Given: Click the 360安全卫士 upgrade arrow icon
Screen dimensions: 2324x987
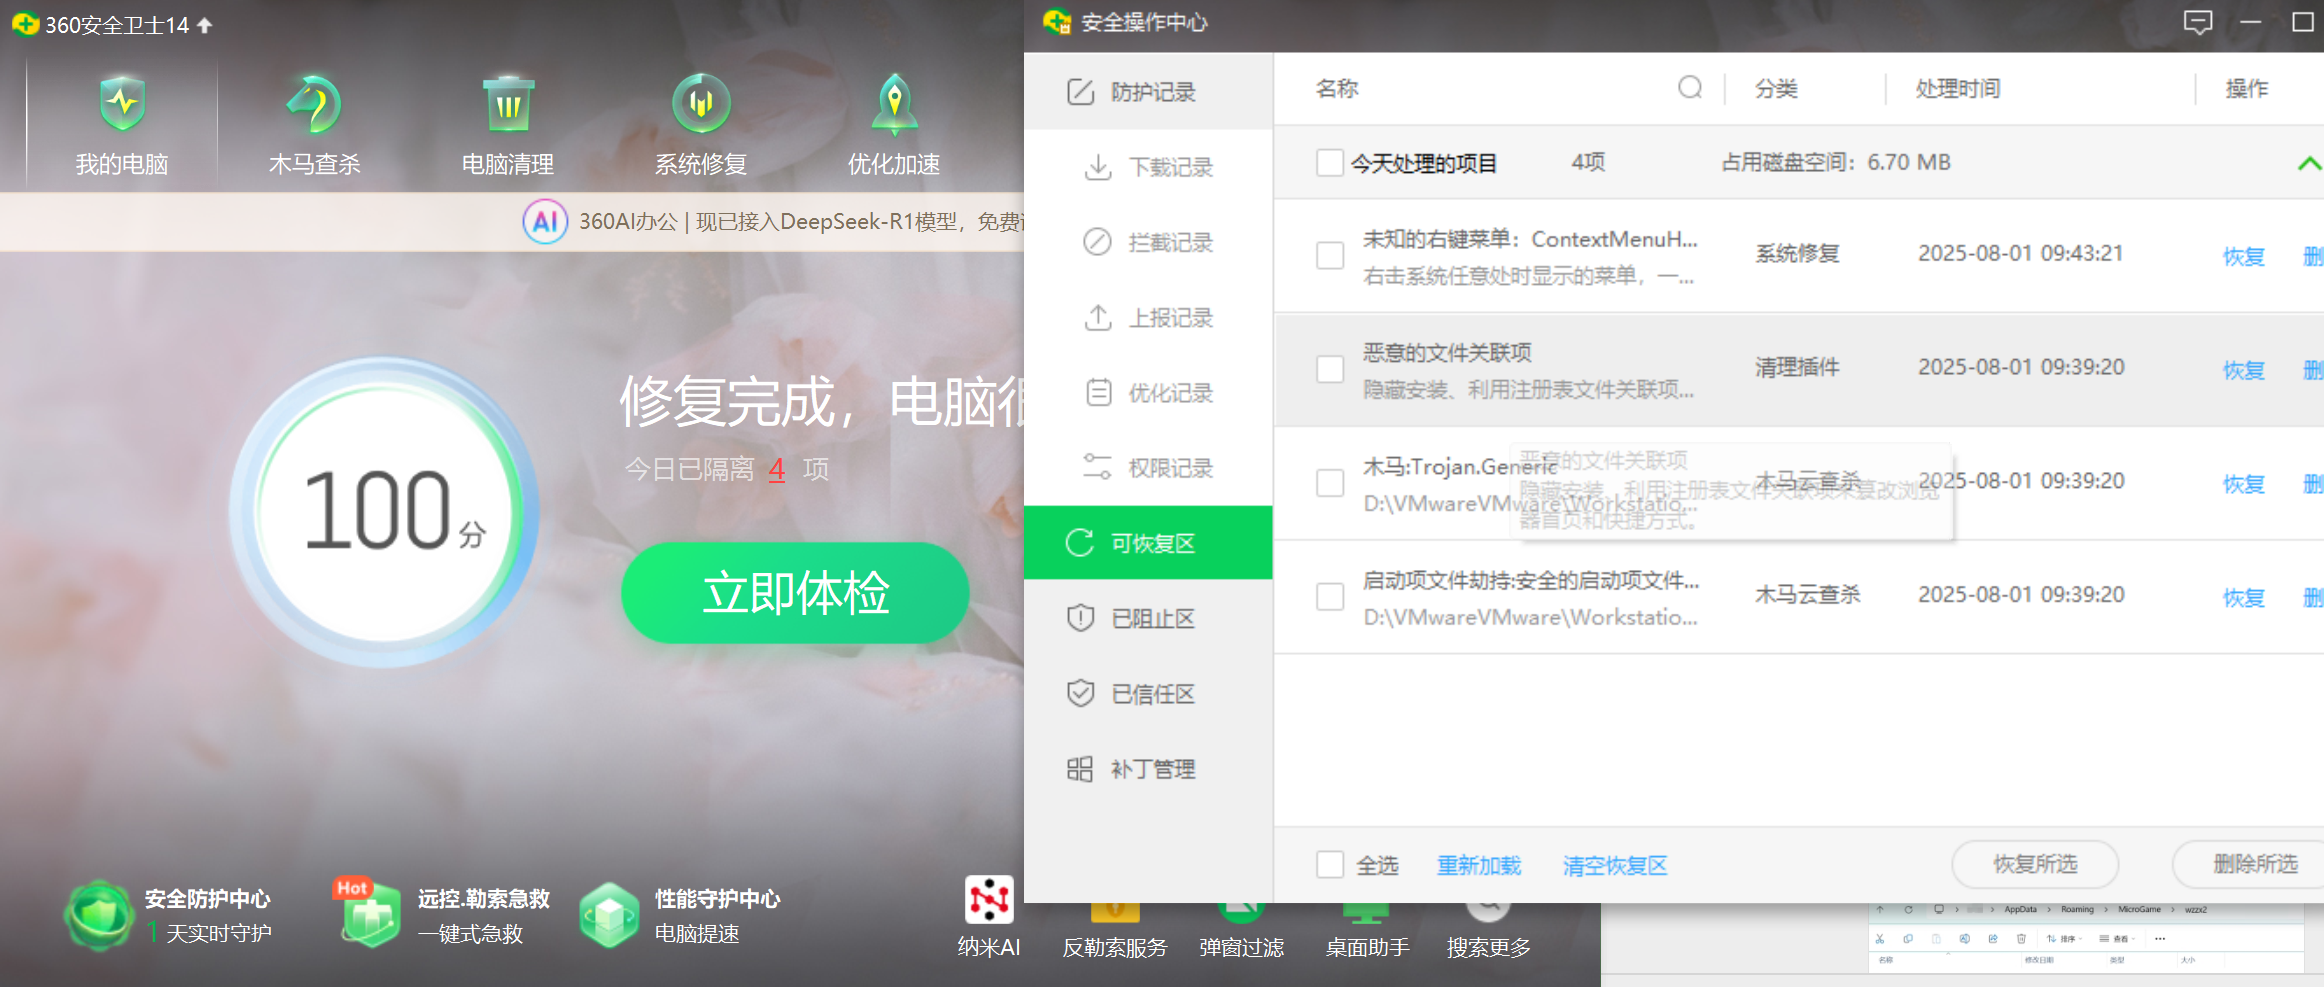Looking at the screenshot, I should point(205,25).
